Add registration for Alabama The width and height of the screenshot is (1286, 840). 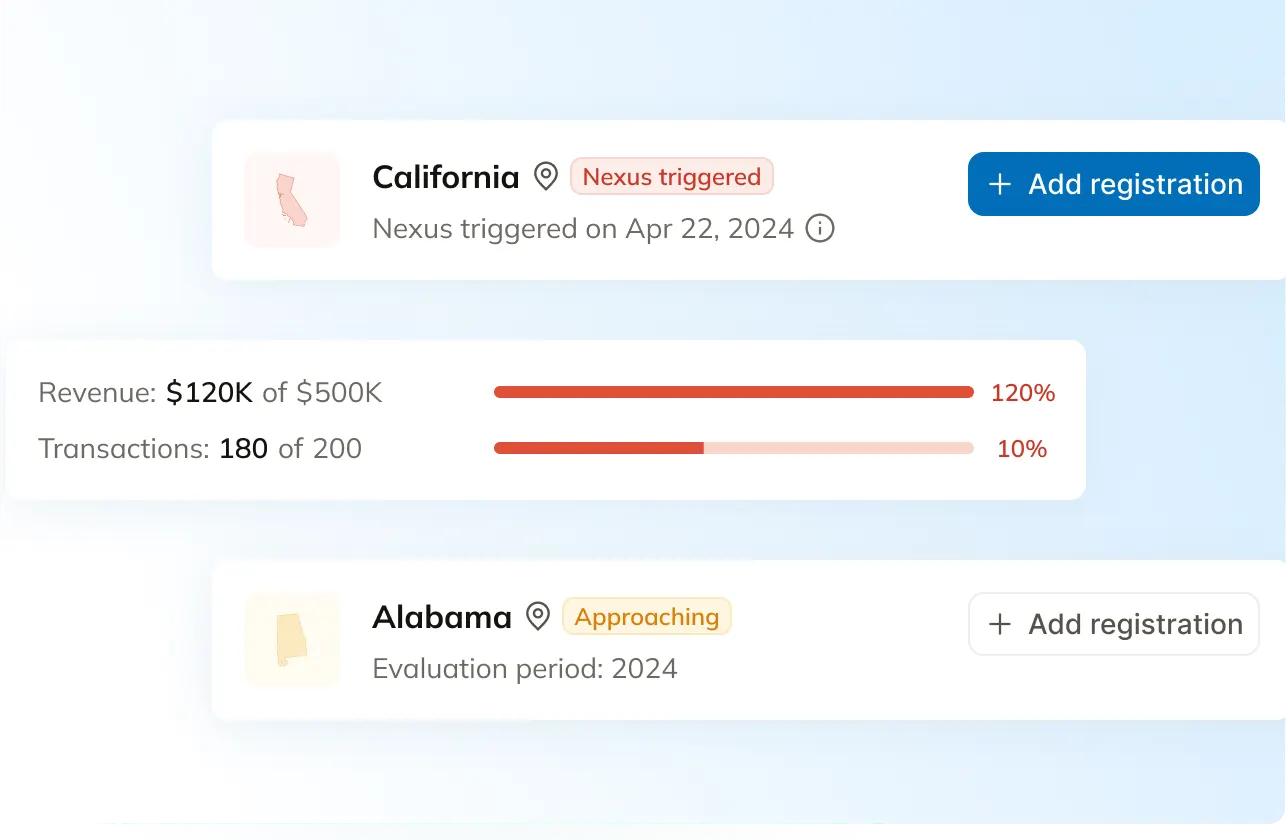[1113, 625]
